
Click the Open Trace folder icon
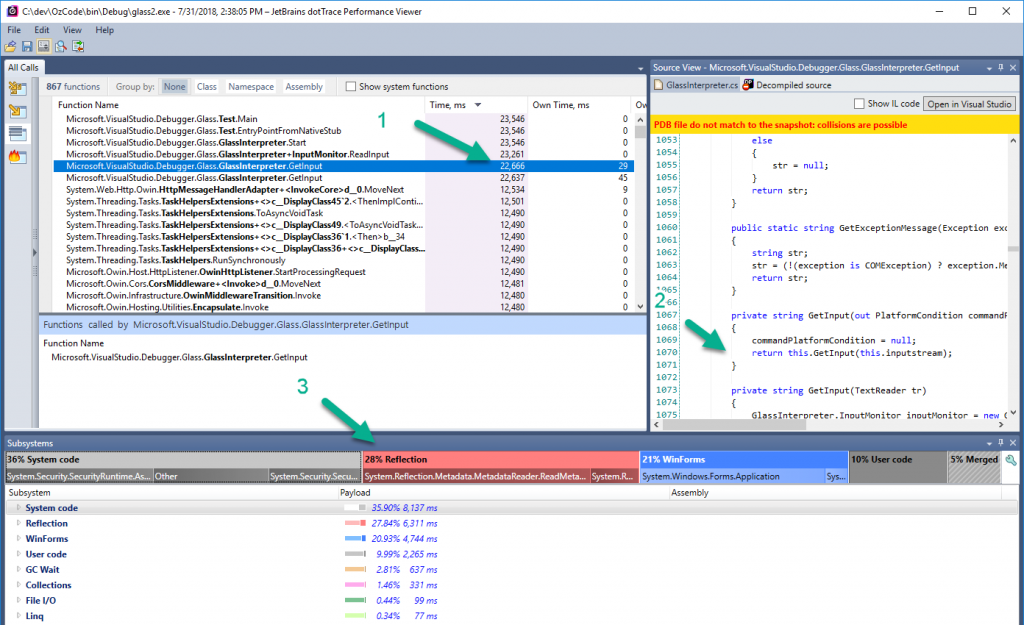coord(10,46)
